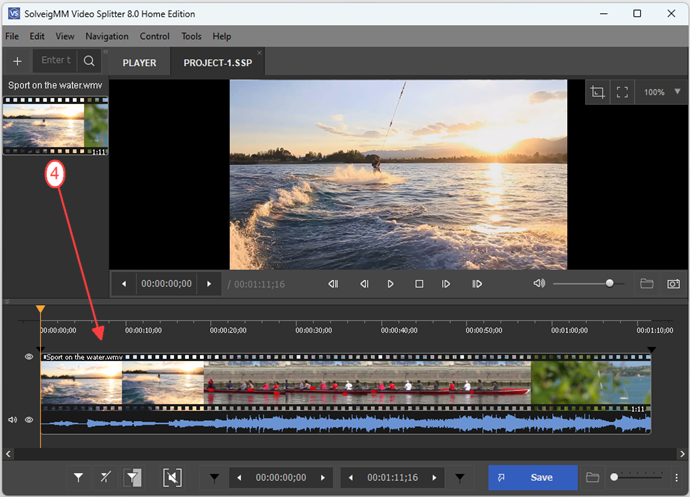Click the start time field 00:00:00;00 in the bottom bar
The width and height of the screenshot is (690, 497).
[x=281, y=478]
